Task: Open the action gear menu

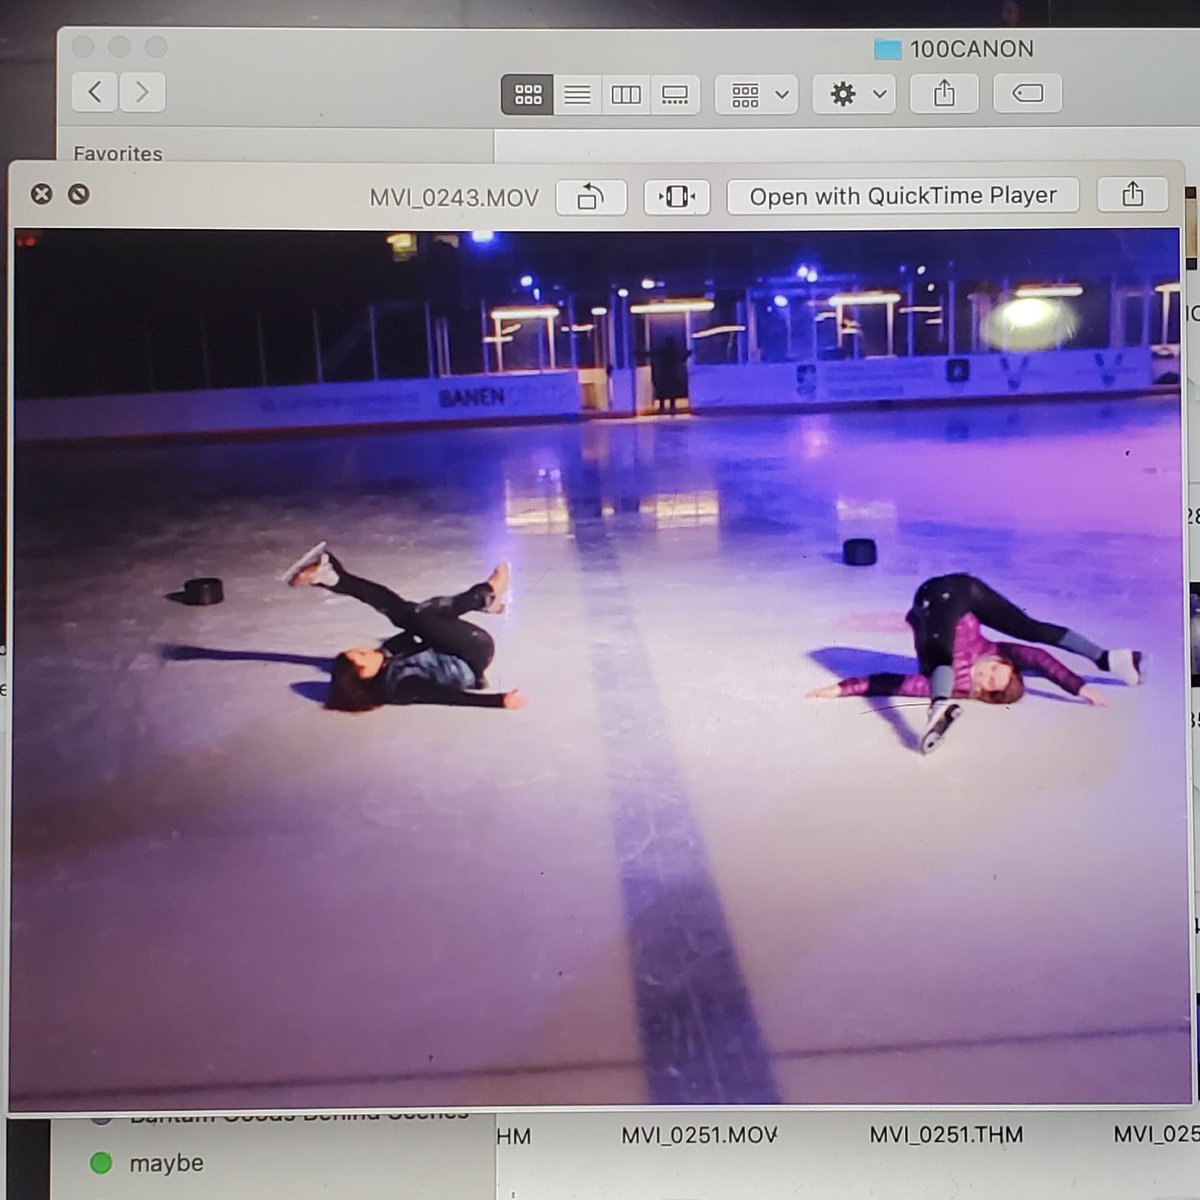Action: click(845, 94)
